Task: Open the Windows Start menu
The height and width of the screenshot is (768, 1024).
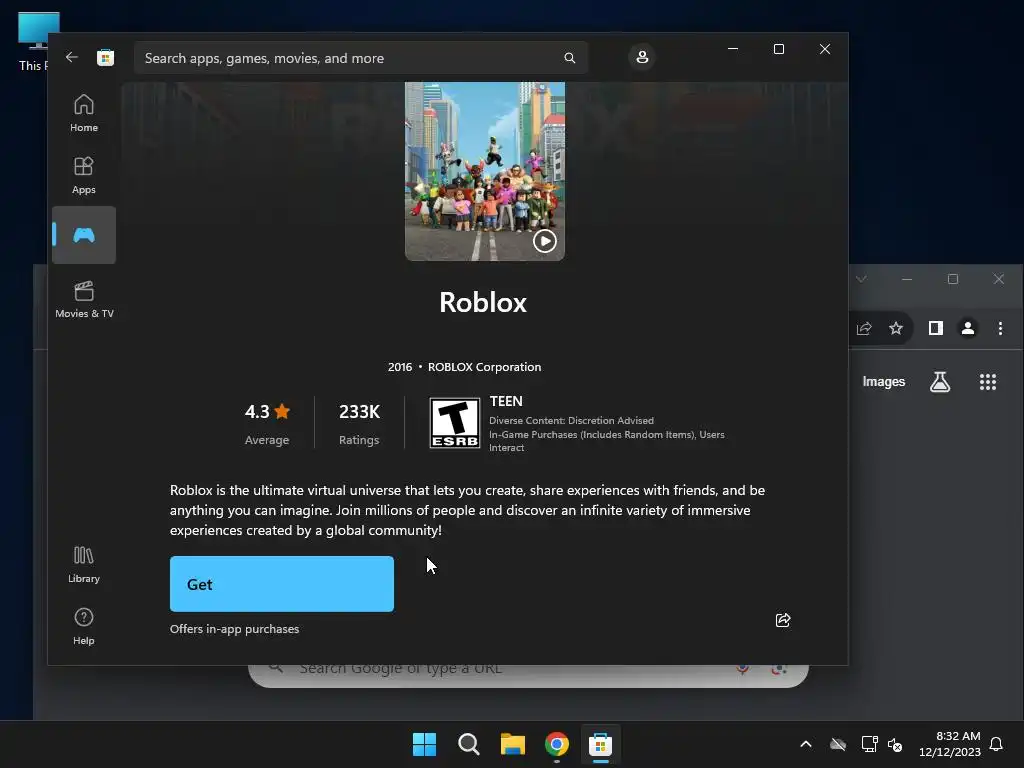Action: click(x=424, y=744)
